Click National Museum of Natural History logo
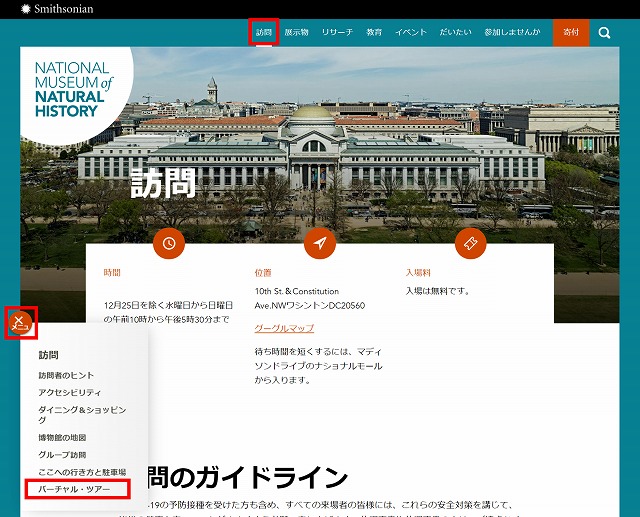Screen dimensions: 640x517 (x=73, y=89)
